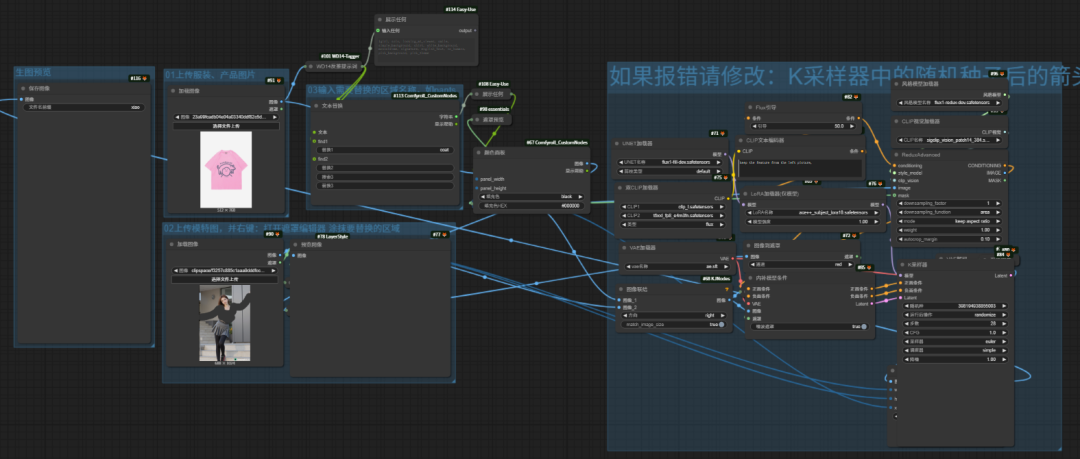Collapse the 文本替换 node via its title dot
The image size is (1080, 459).
pyautogui.click(x=316, y=105)
